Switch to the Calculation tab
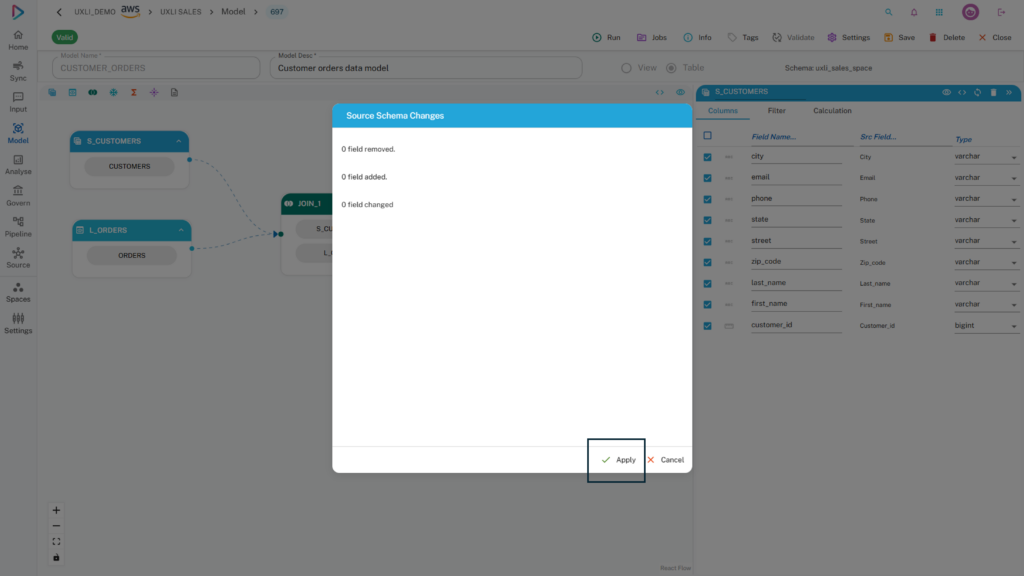The image size is (1024, 576). [x=832, y=111]
